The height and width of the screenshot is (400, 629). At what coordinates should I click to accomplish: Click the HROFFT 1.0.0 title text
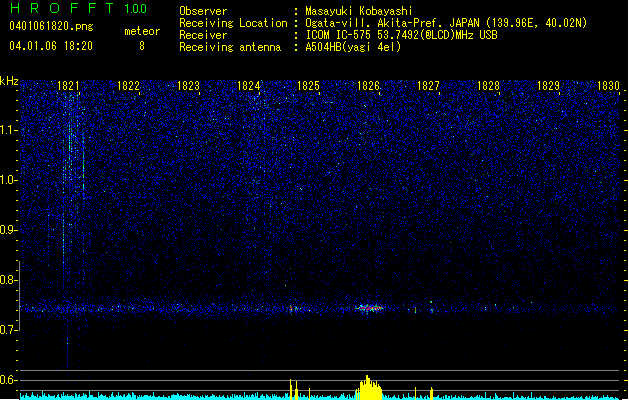[78, 8]
